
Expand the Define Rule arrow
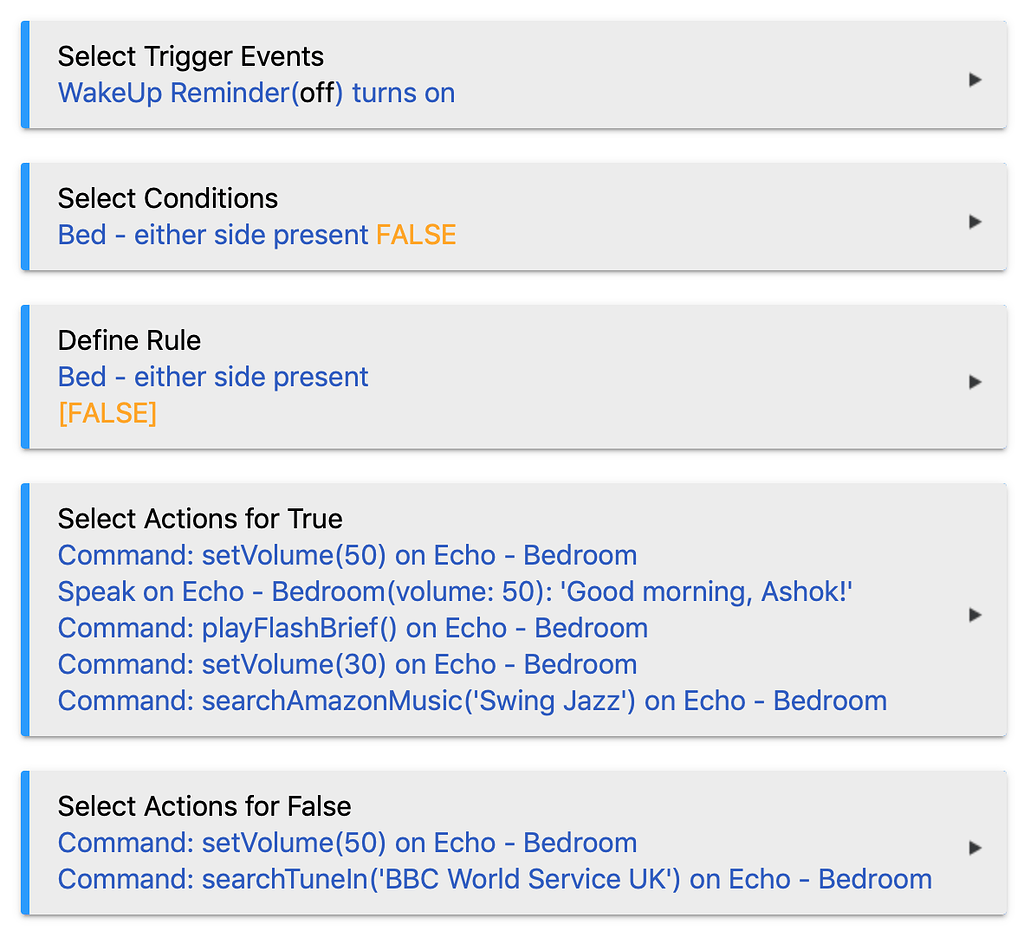975,381
